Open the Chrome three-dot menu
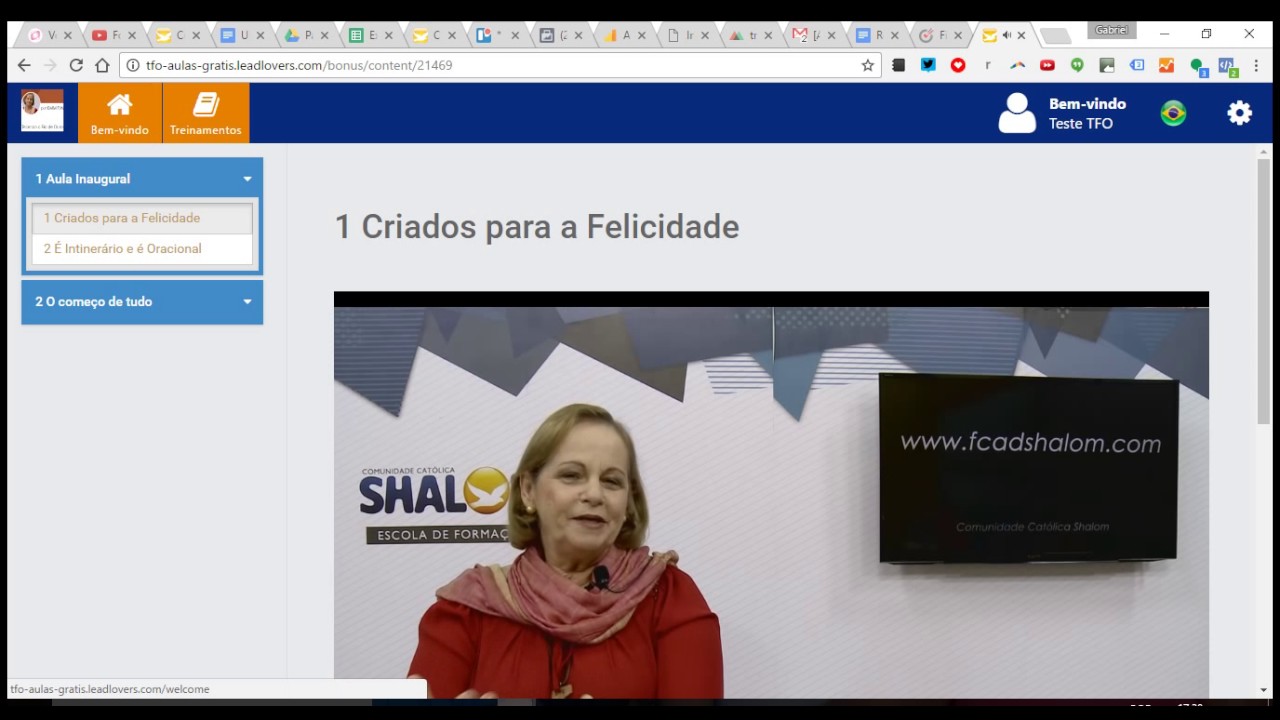 tap(1256, 65)
